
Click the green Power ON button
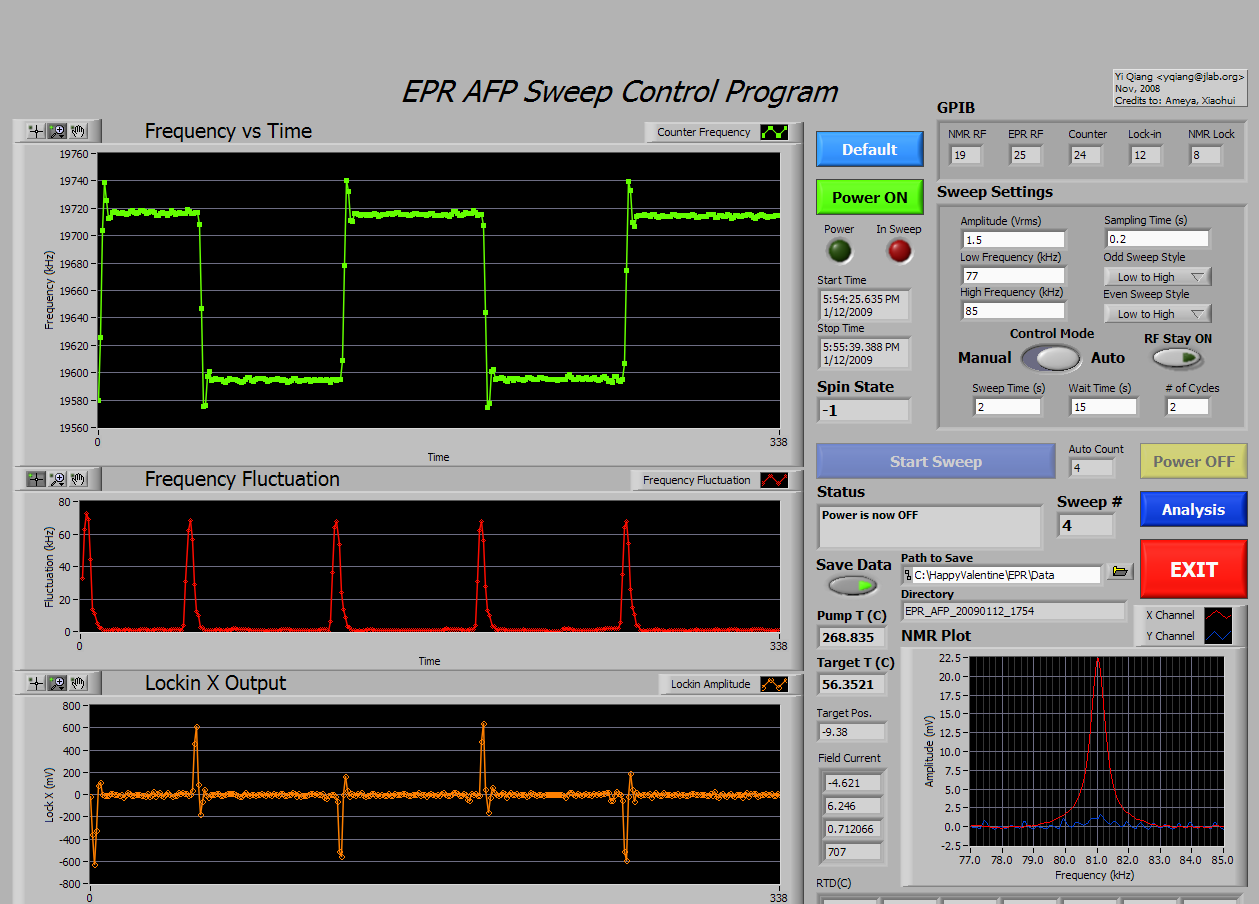(x=869, y=197)
